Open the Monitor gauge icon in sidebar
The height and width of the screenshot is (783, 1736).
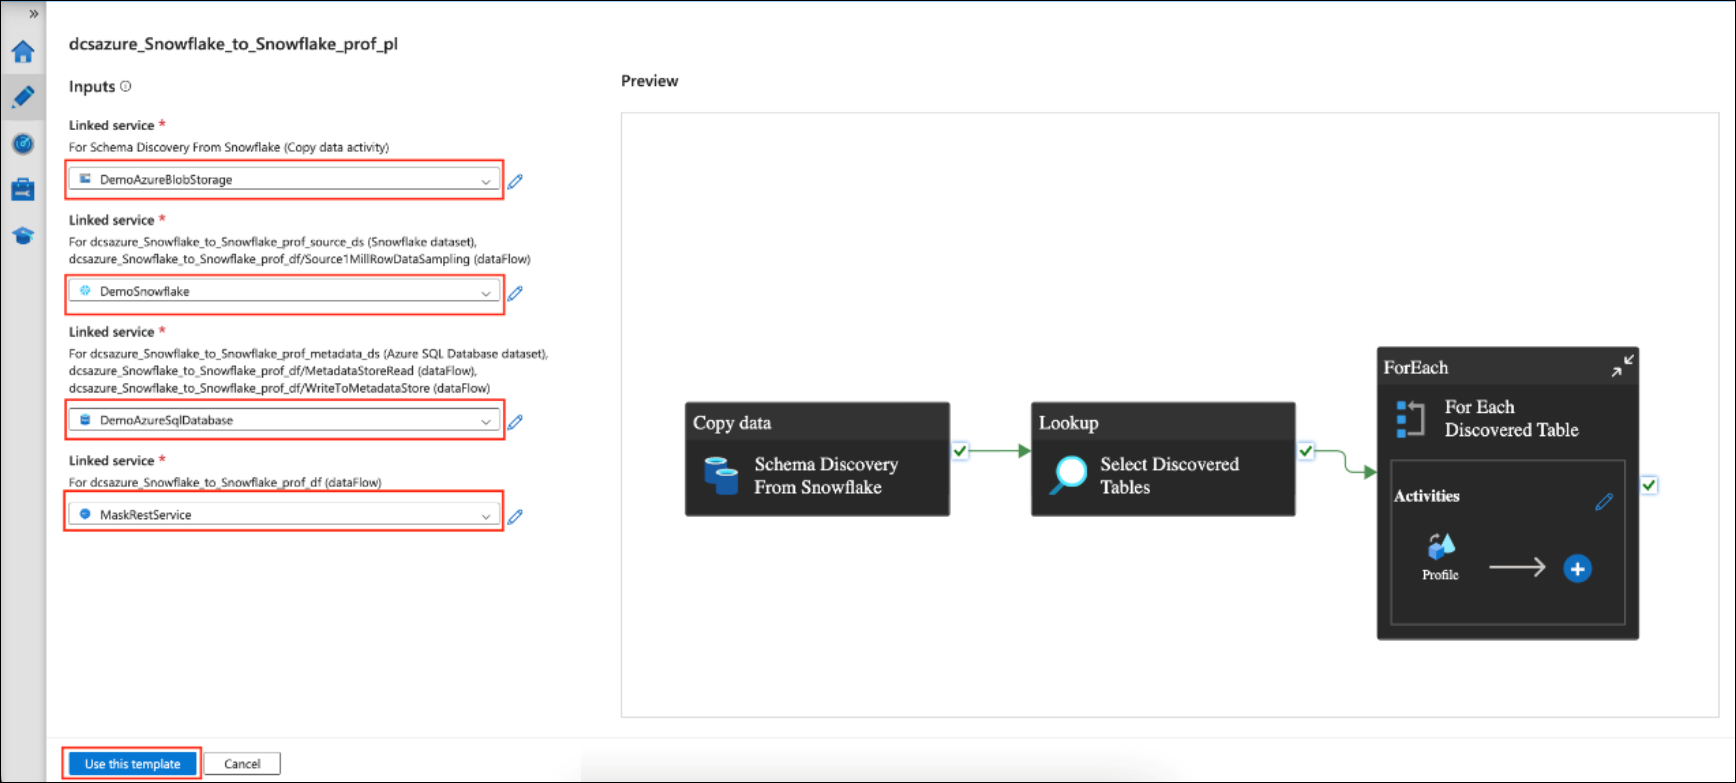tap(23, 144)
